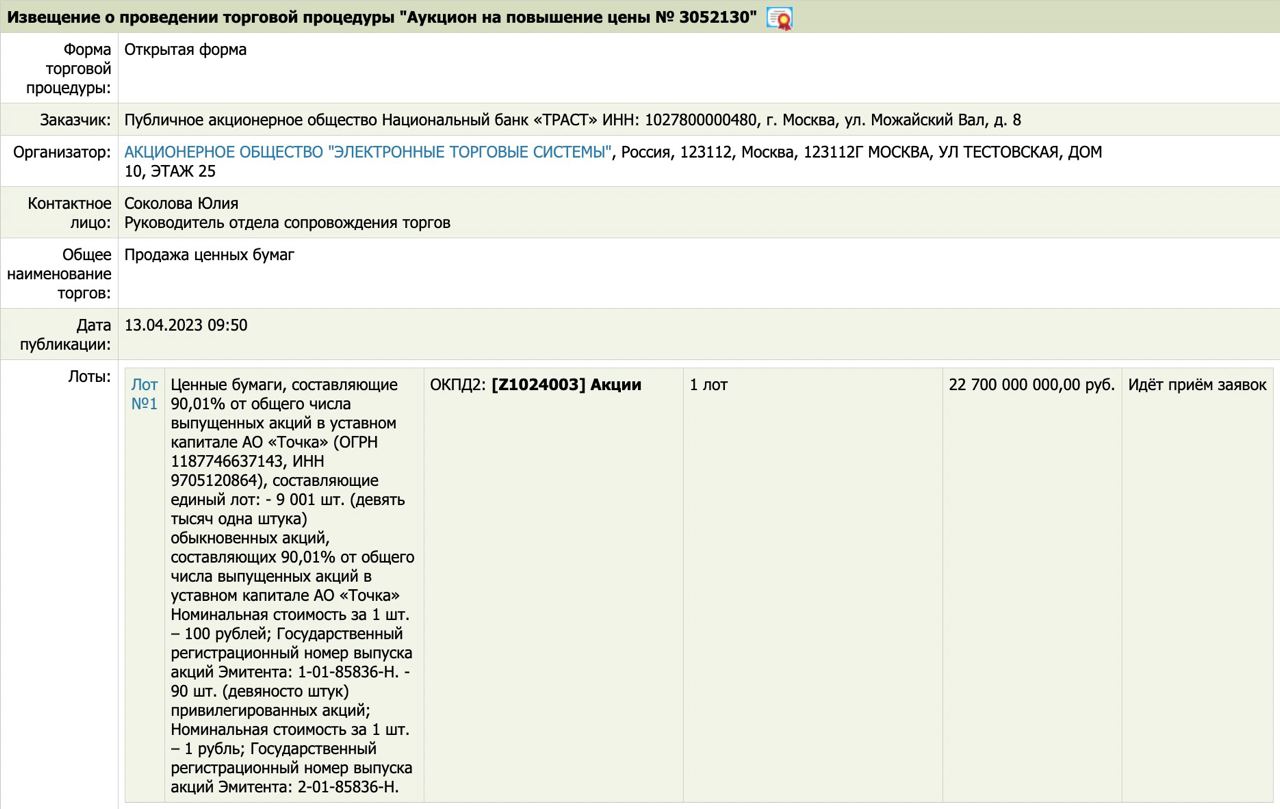Click the lot price 22 700 000 000,00 руб.
The image size is (1280, 809).
(x=1031, y=385)
